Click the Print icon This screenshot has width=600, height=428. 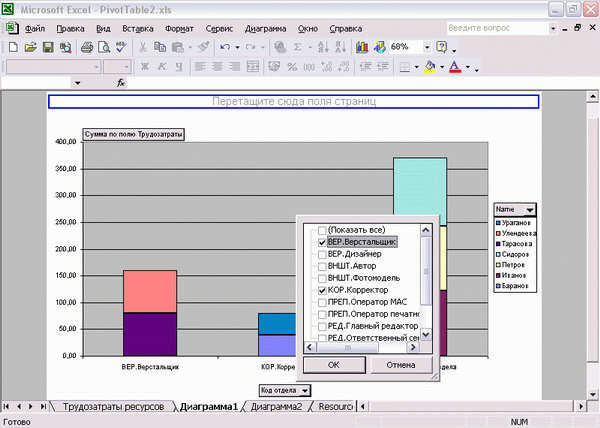point(87,47)
